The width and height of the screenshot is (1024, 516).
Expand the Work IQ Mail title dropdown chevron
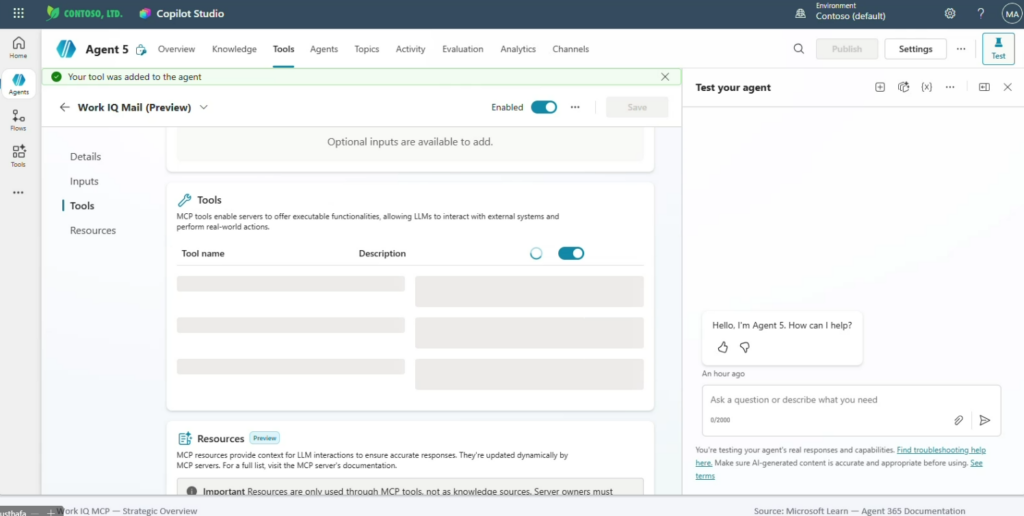pyautogui.click(x=204, y=107)
